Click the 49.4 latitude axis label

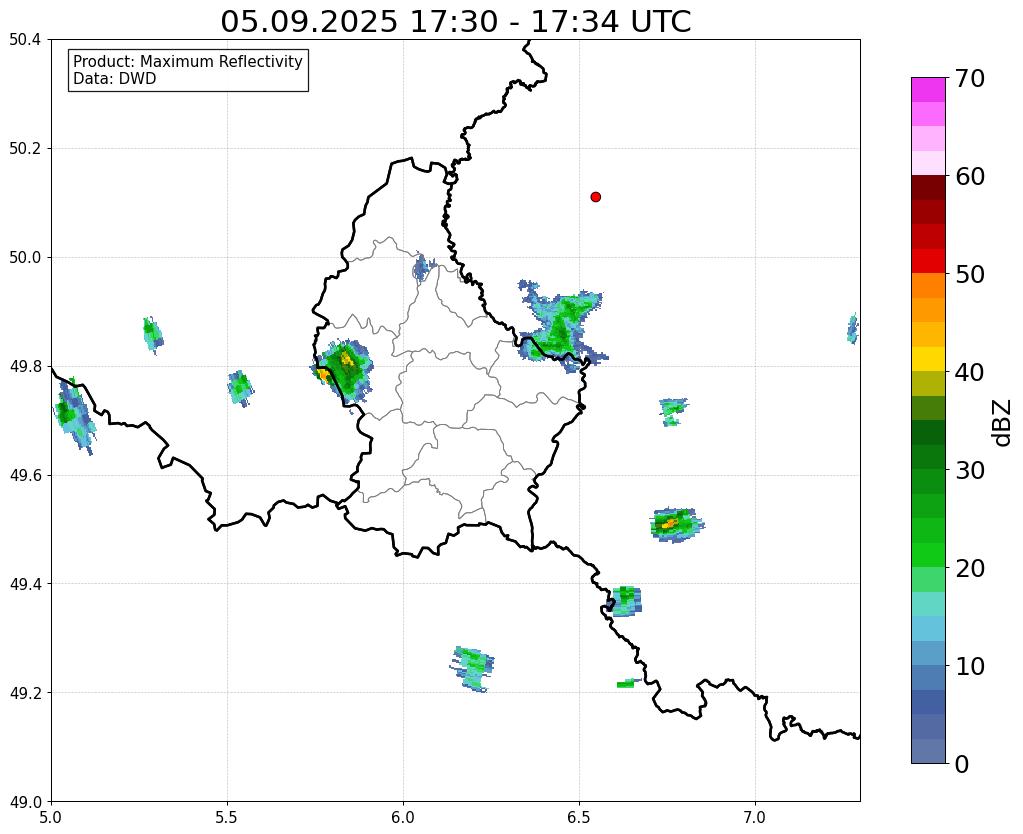(x=25, y=583)
